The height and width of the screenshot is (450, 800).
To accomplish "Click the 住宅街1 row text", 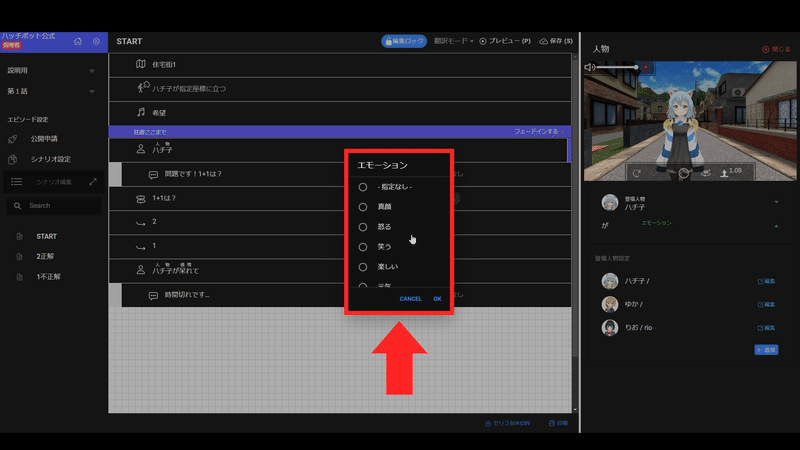I will click(164, 65).
